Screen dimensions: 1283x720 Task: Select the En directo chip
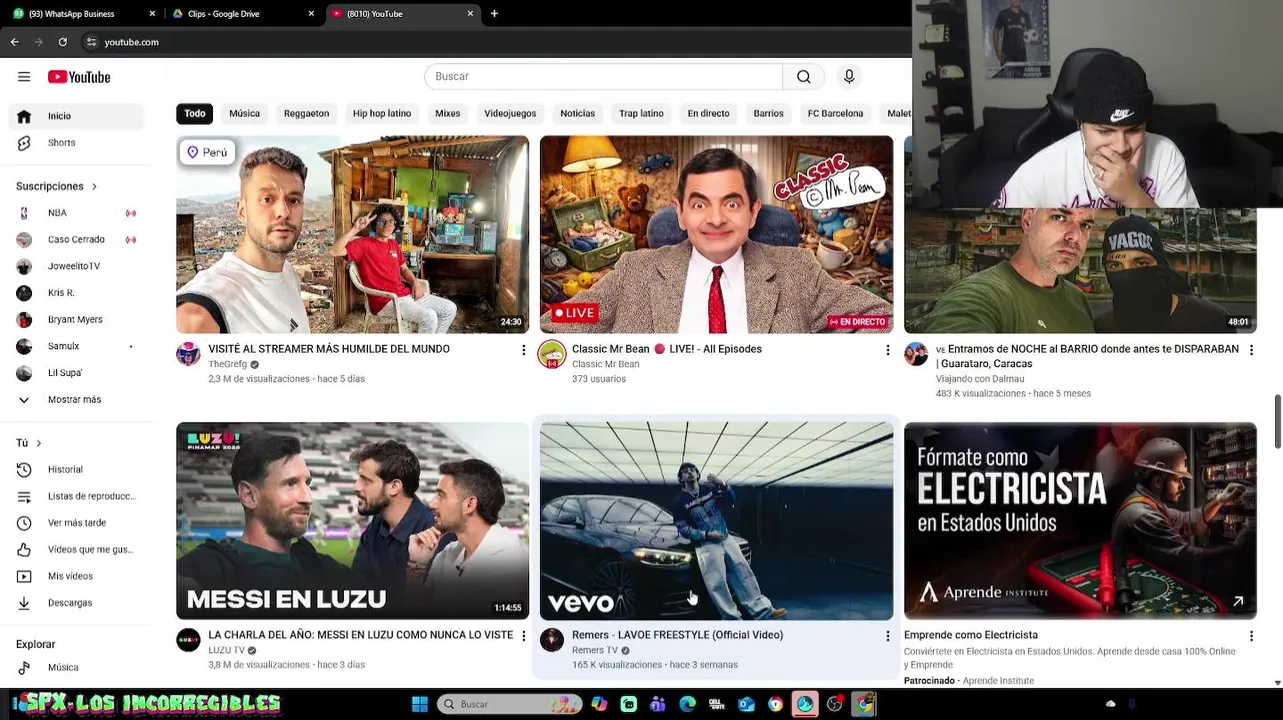click(708, 113)
